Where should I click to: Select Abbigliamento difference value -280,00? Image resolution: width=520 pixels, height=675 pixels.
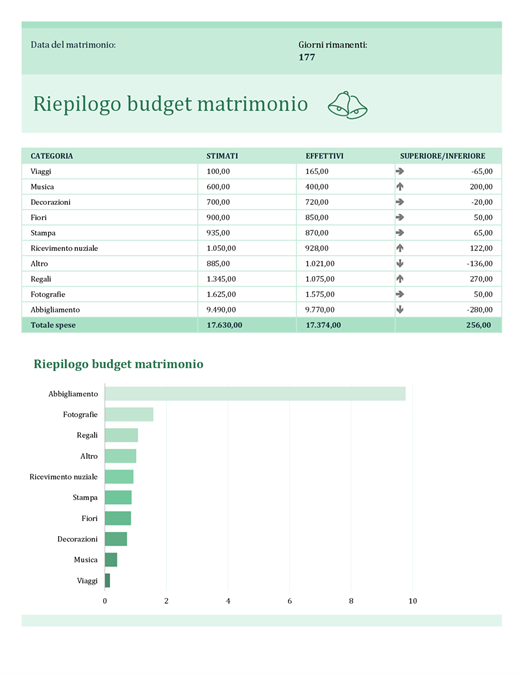[x=480, y=310]
